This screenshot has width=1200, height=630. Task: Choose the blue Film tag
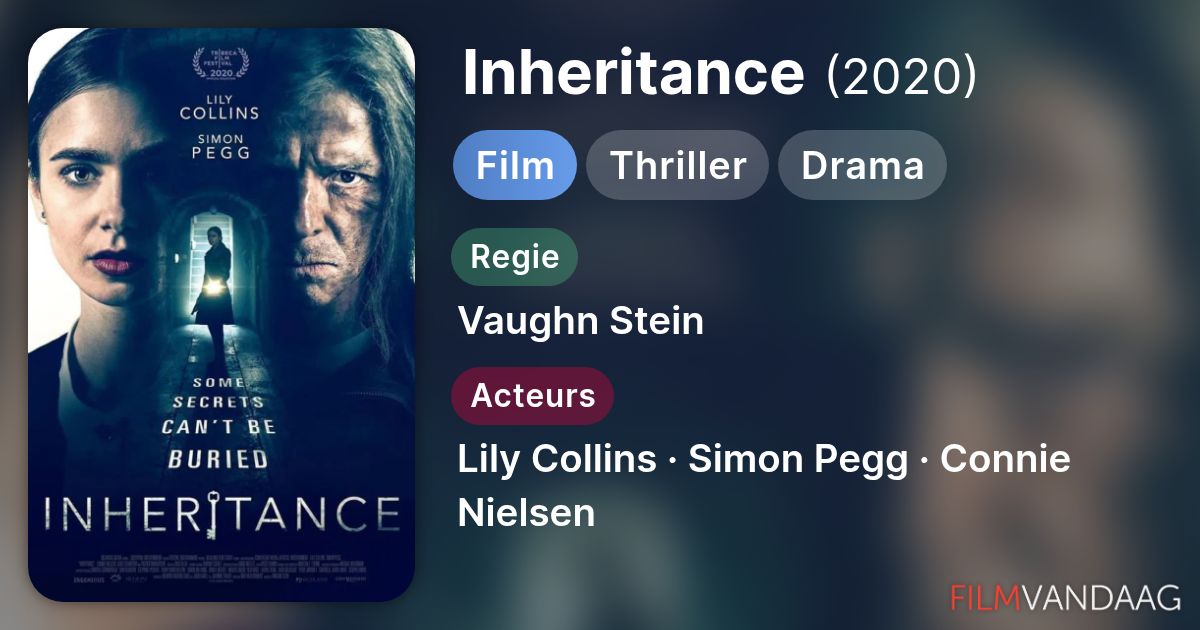coord(515,165)
